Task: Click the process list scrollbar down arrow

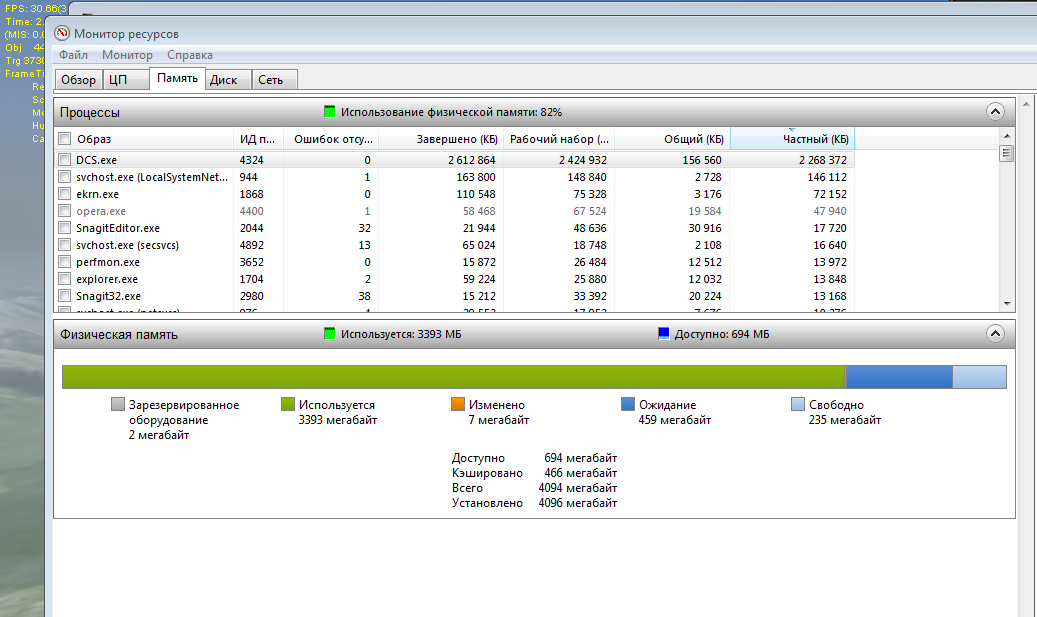Action: (x=1007, y=304)
